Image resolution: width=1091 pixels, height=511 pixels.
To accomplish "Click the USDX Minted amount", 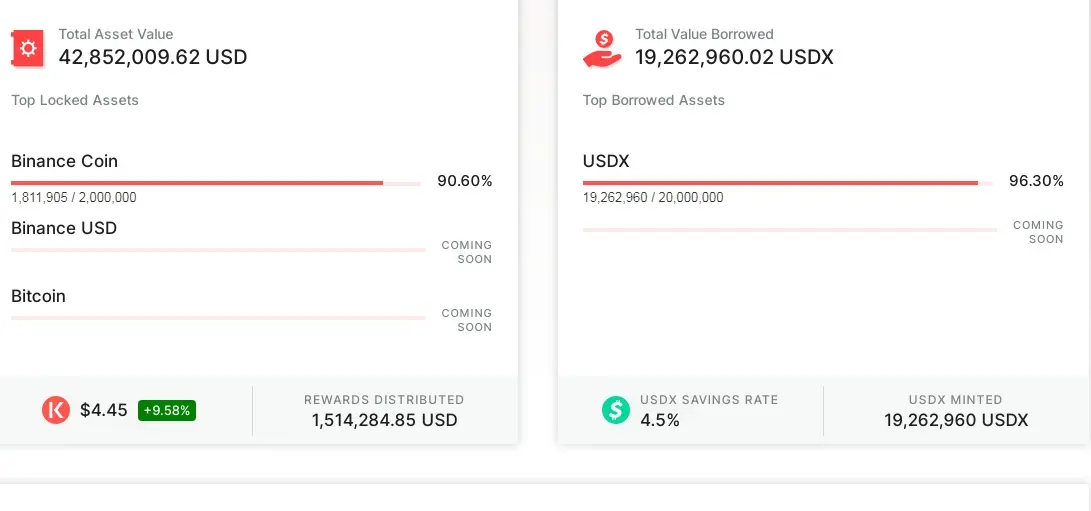I will [956, 420].
